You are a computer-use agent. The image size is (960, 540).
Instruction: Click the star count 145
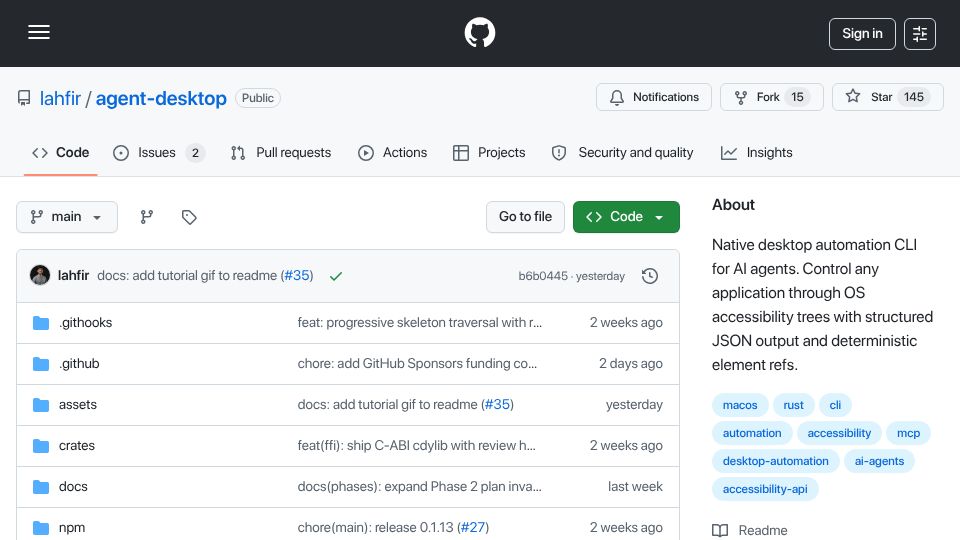point(913,97)
